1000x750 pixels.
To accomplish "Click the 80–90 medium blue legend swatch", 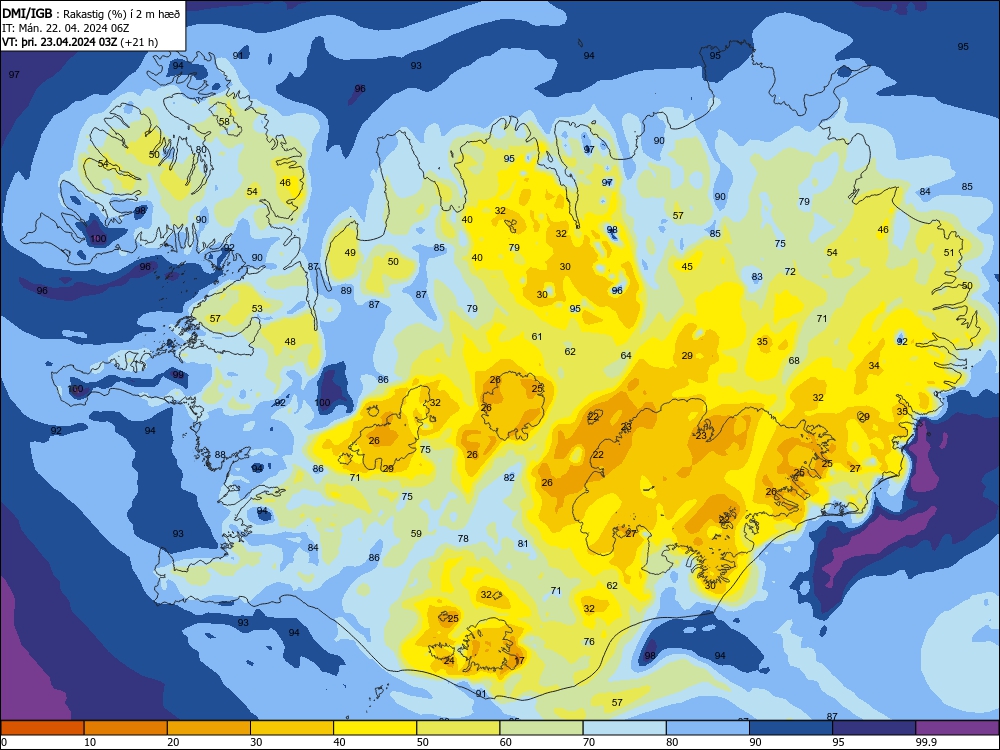I will 708,728.
